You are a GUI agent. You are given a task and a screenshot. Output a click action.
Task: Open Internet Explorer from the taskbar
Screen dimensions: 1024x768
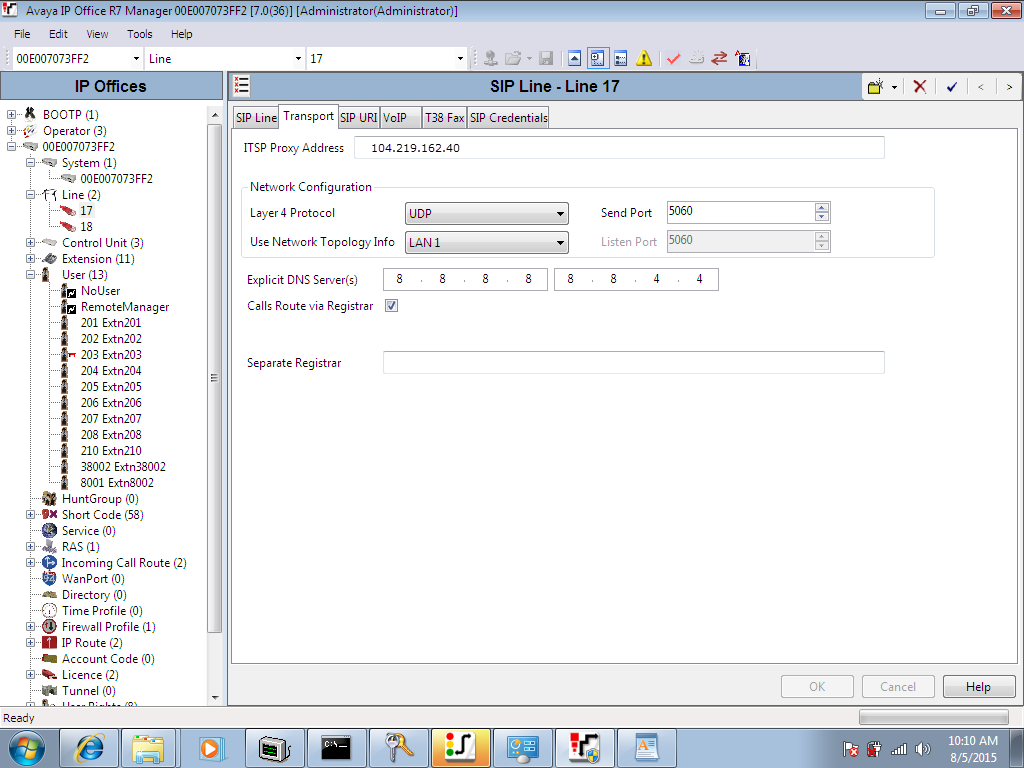89,748
